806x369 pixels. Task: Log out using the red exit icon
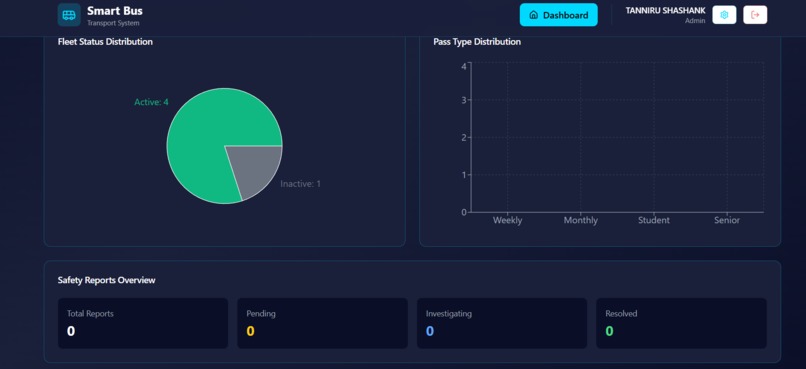click(755, 15)
